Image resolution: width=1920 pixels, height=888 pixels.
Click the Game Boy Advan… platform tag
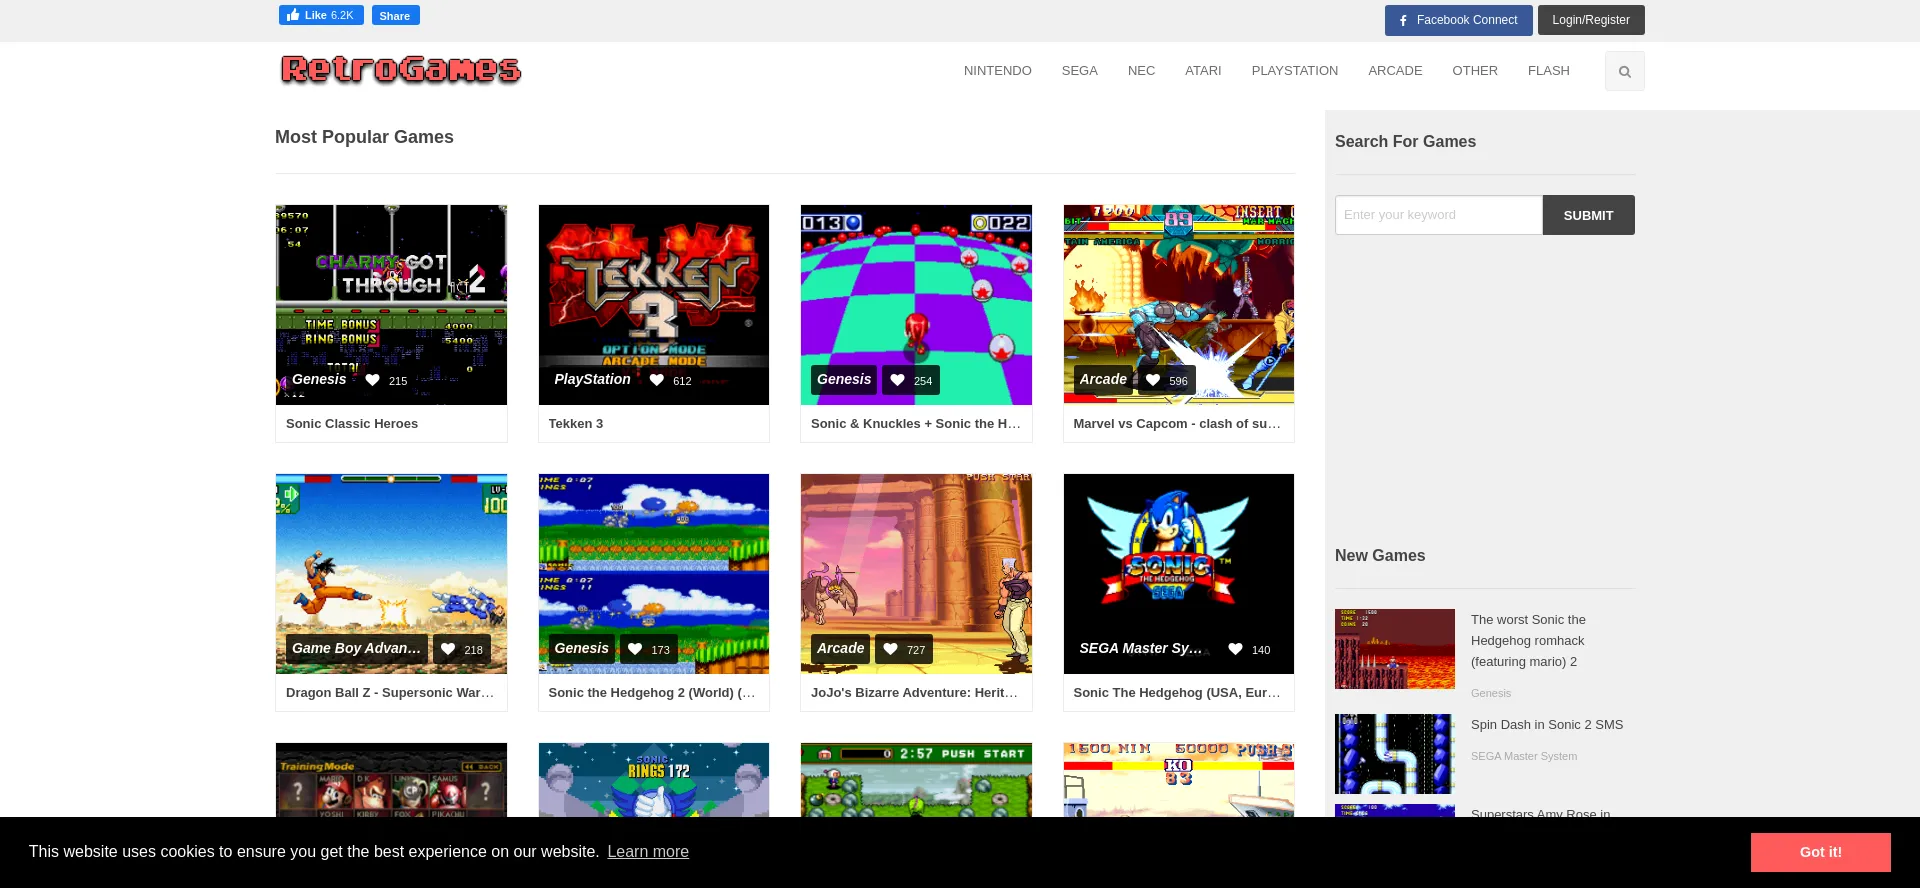point(357,648)
